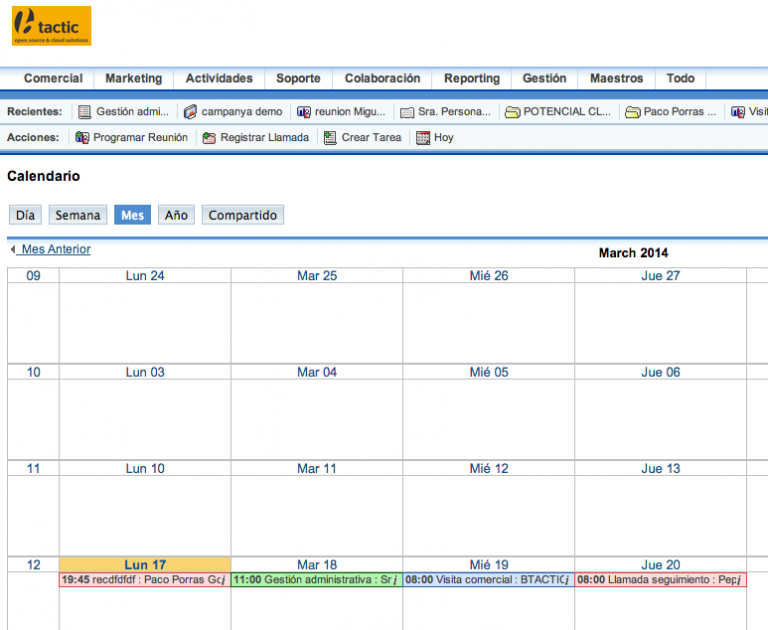
Task: Open day Mar 04
Action: [x=317, y=372]
